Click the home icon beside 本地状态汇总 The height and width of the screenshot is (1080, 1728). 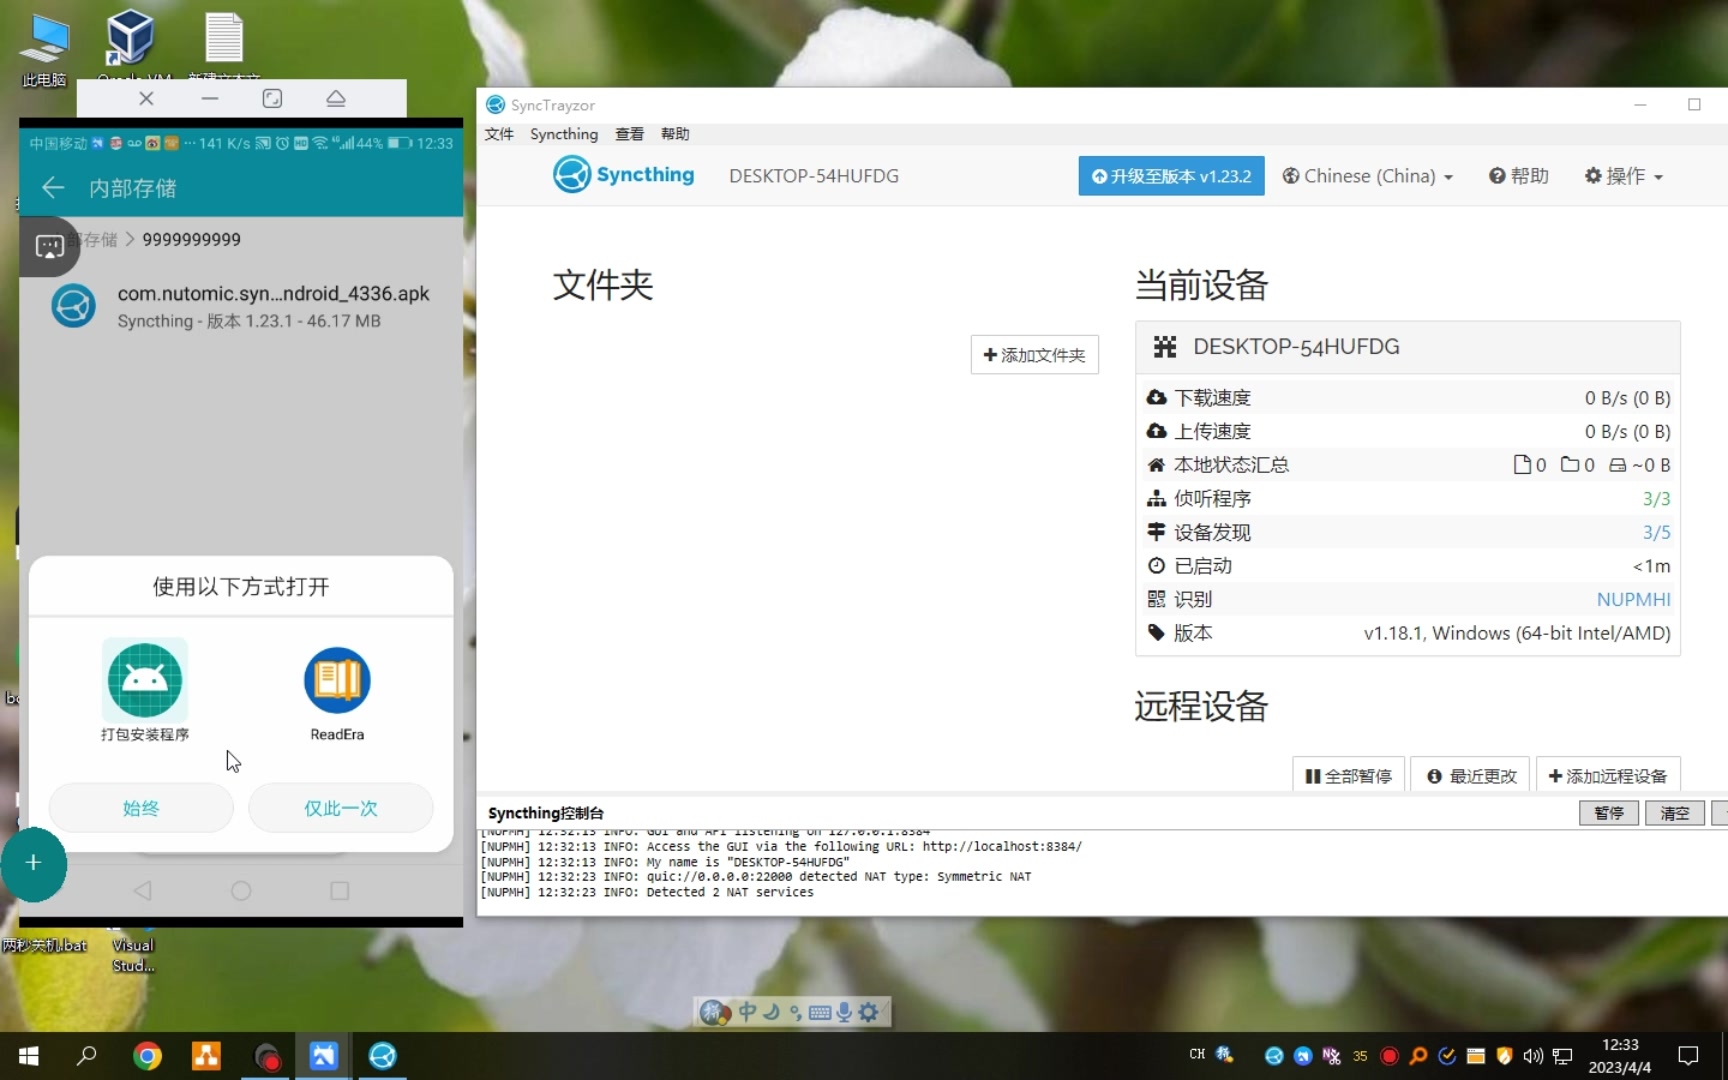1157,465
